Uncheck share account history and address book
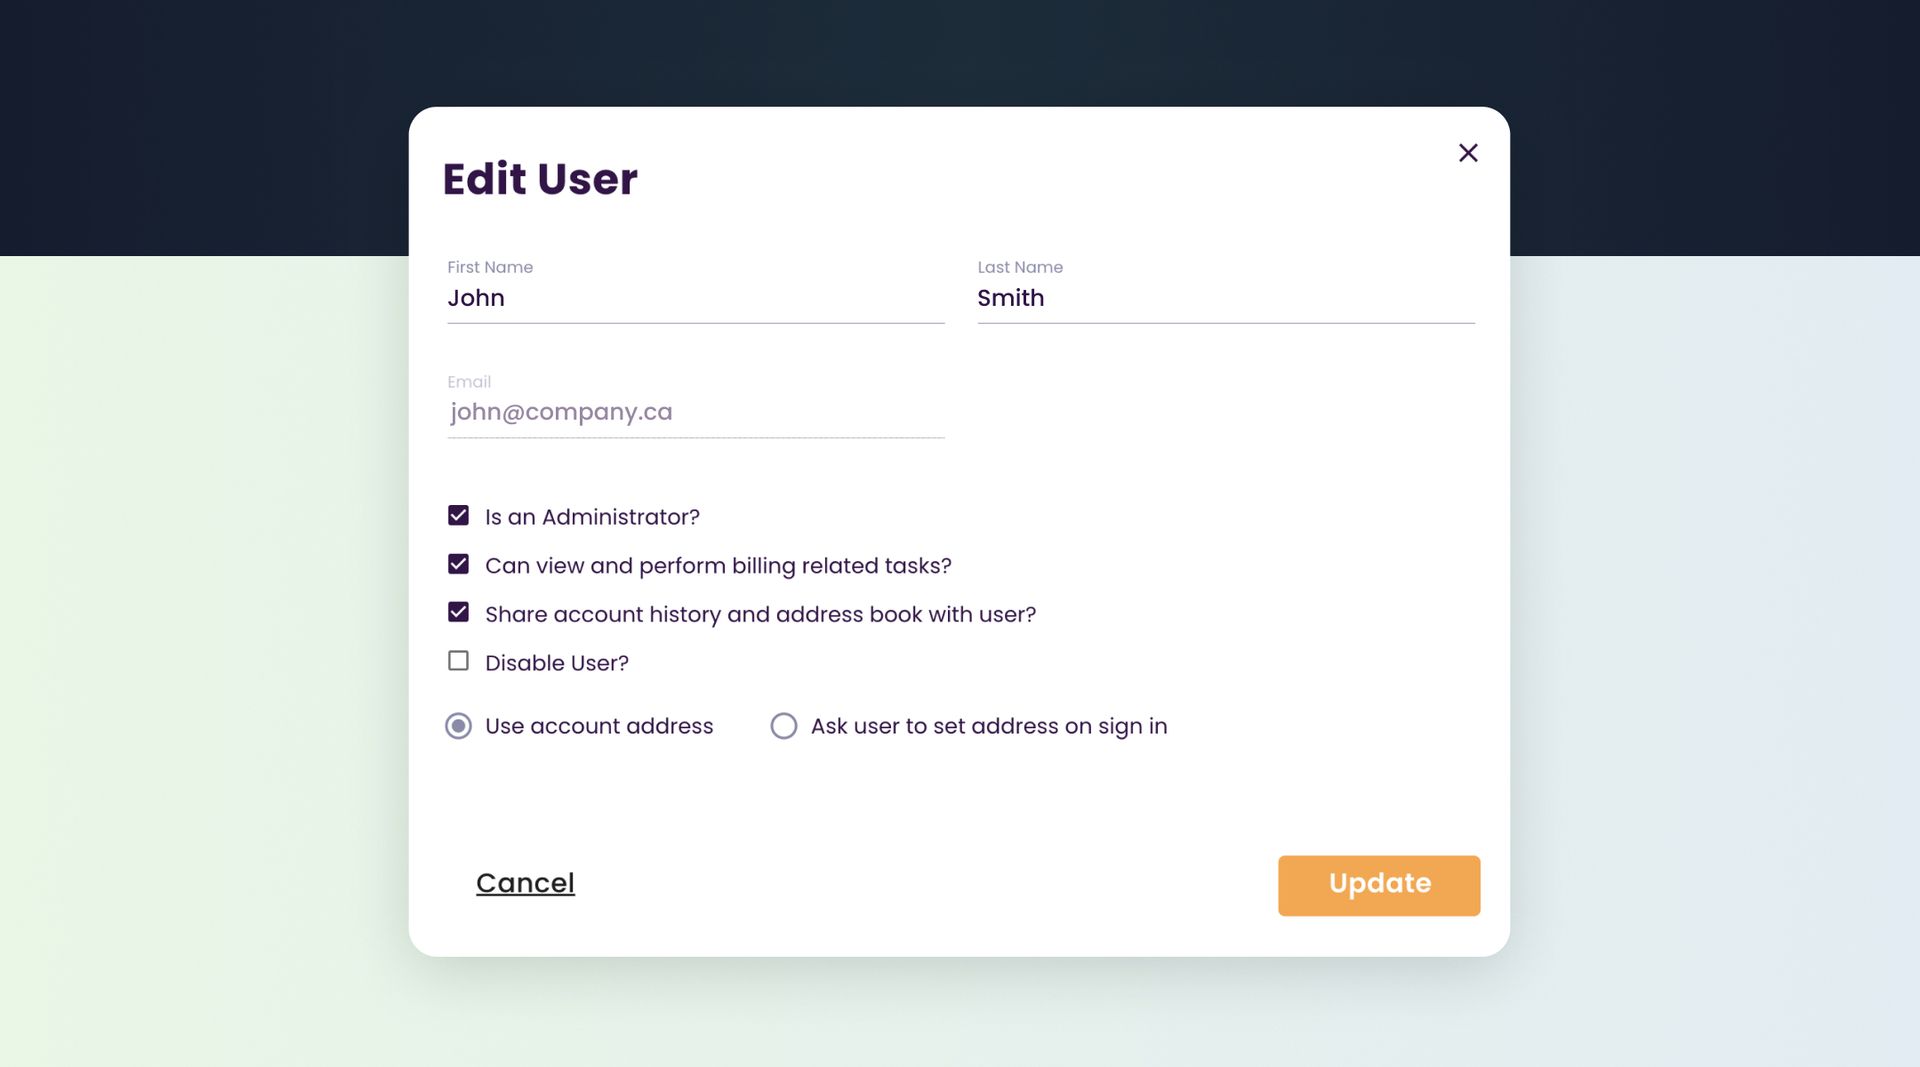The height and width of the screenshot is (1067, 1920). tap(459, 612)
